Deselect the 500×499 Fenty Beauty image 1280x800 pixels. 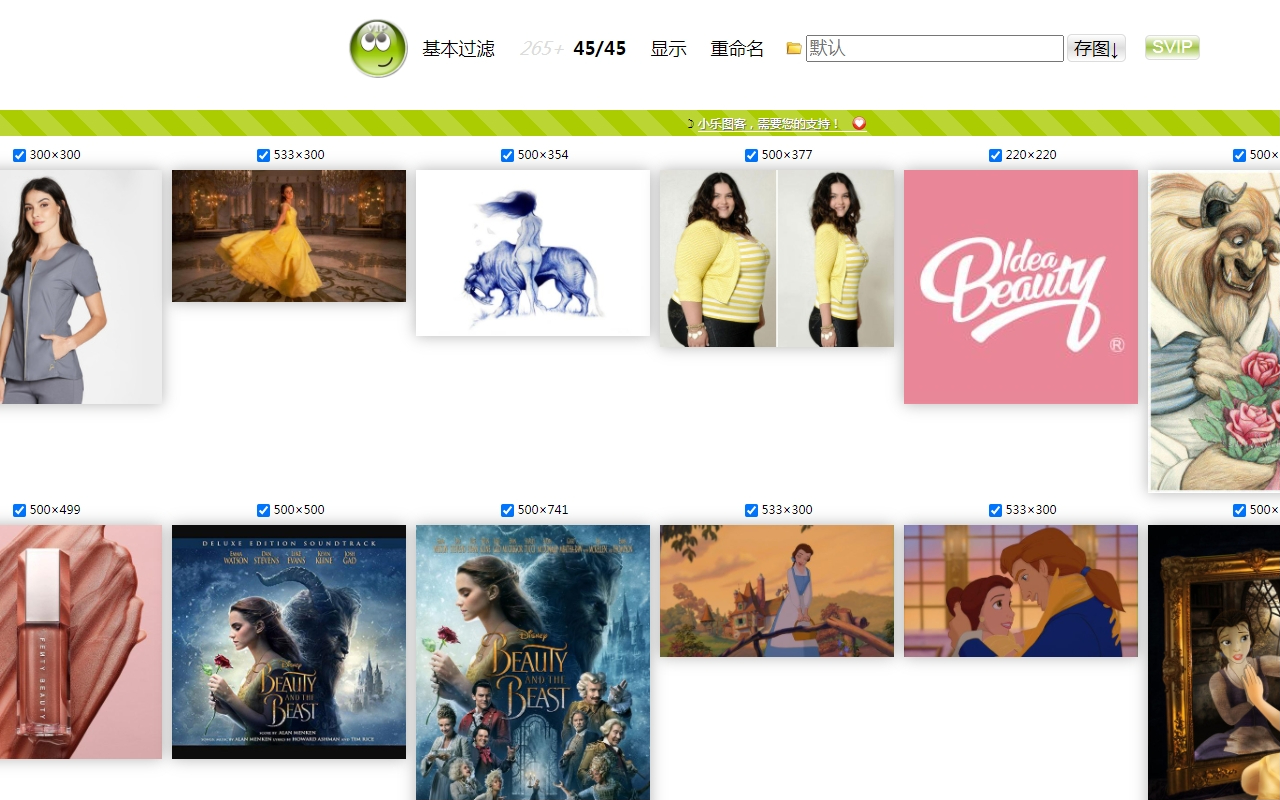point(18,510)
